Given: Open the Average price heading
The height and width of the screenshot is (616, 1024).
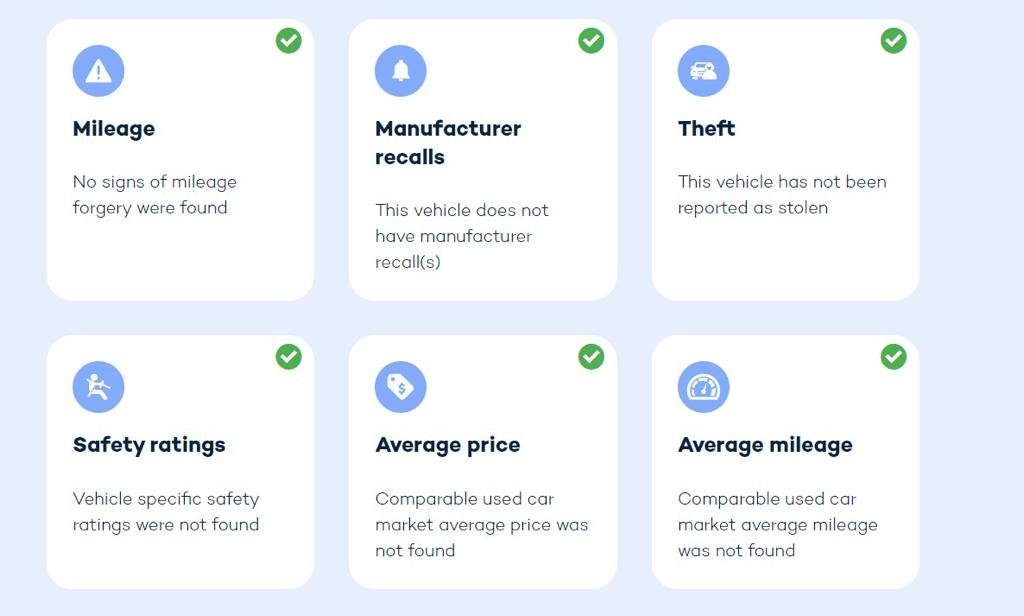Looking at the screenshot, I should (x=448, y=445).
